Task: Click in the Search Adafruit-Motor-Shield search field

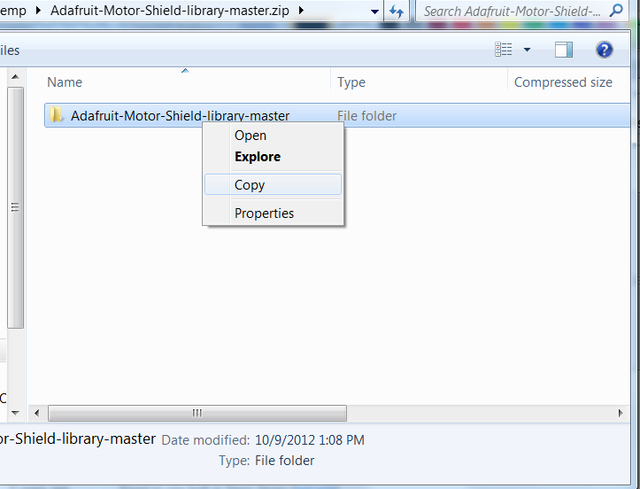Action: 510,11
